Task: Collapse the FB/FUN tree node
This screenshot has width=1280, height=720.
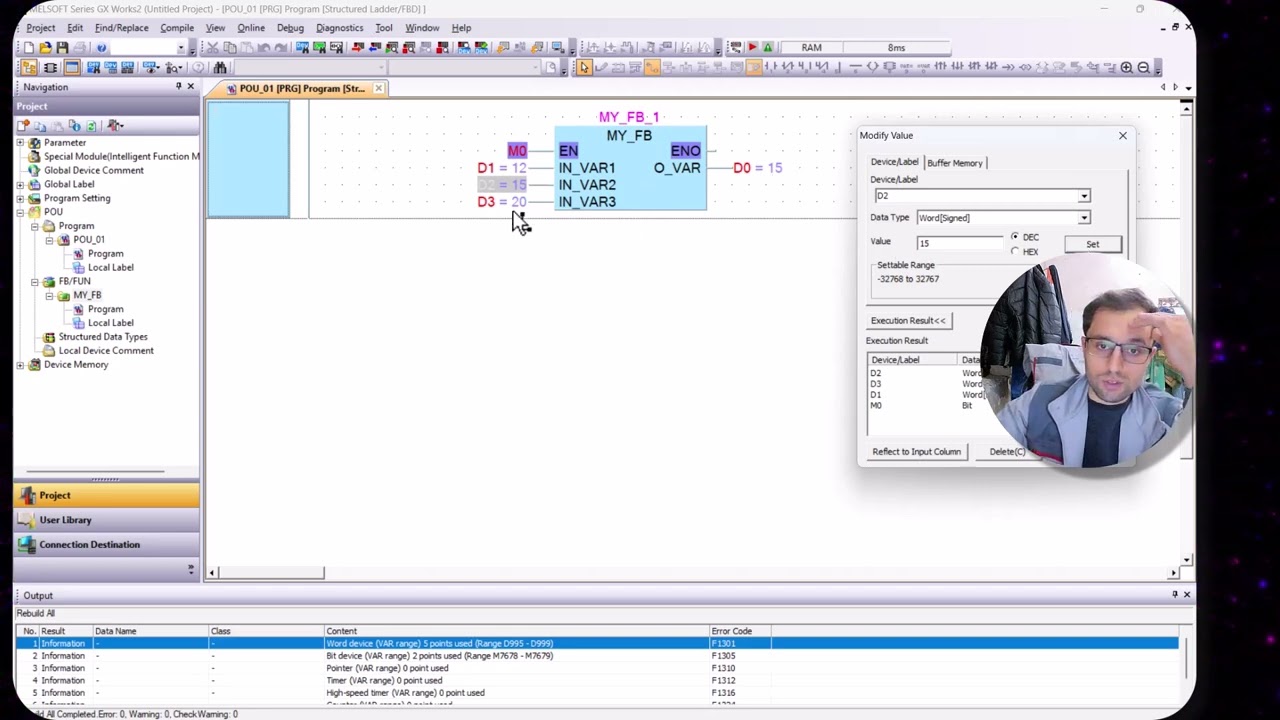Action: [x=34, y=281]
